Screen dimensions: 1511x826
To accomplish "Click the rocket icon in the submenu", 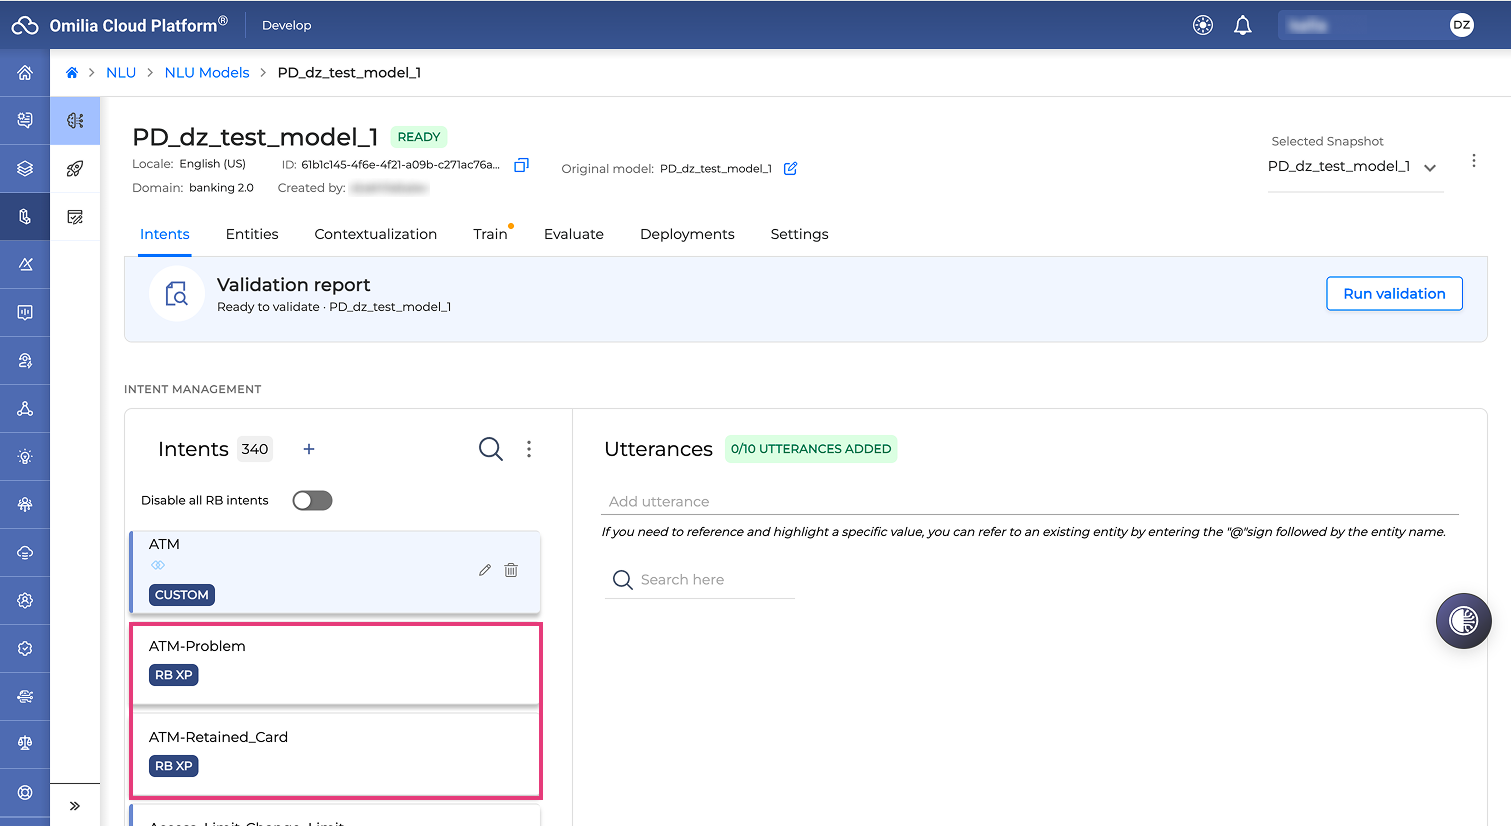I will [x=75, y=169].
